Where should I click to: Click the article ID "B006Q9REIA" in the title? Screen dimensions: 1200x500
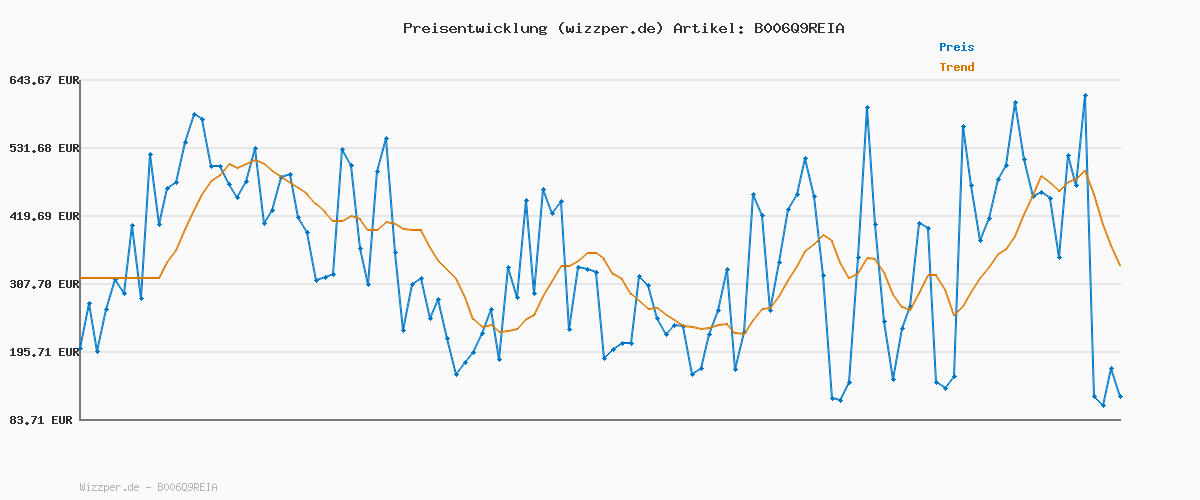[x=798, y=28]
